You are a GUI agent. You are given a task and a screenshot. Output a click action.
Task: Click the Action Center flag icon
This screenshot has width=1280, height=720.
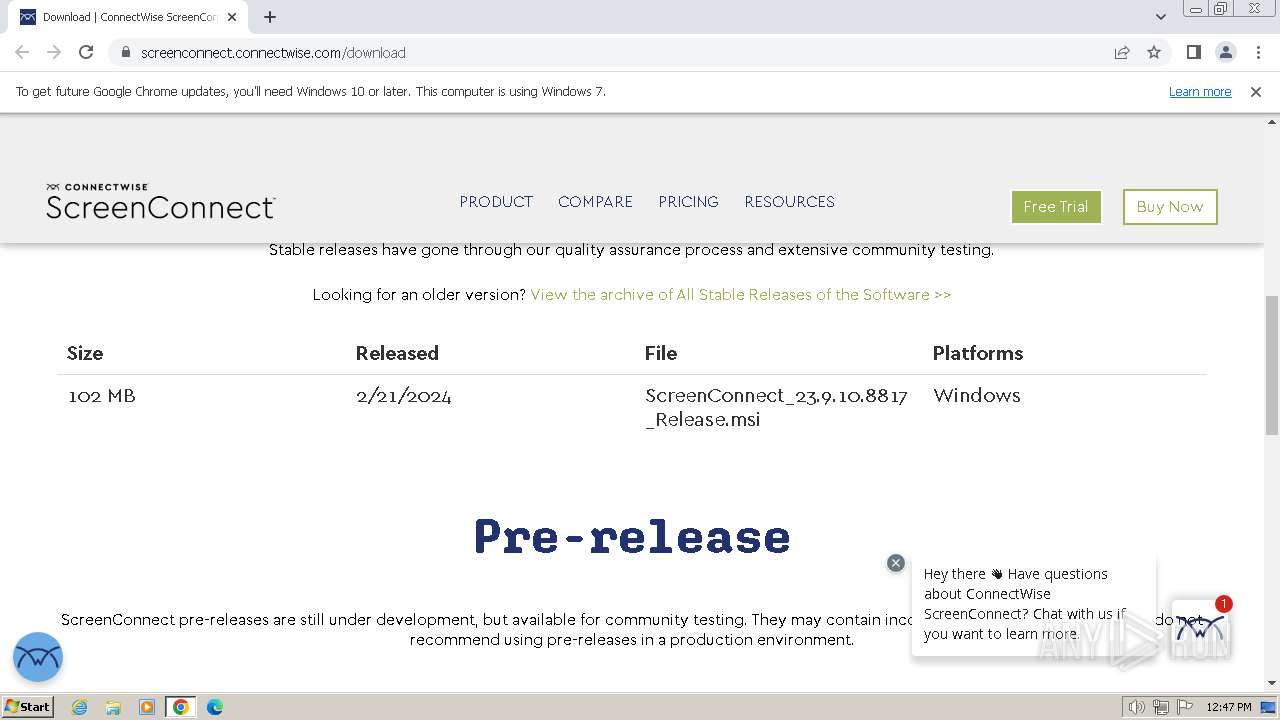(x=1185, y=707)
